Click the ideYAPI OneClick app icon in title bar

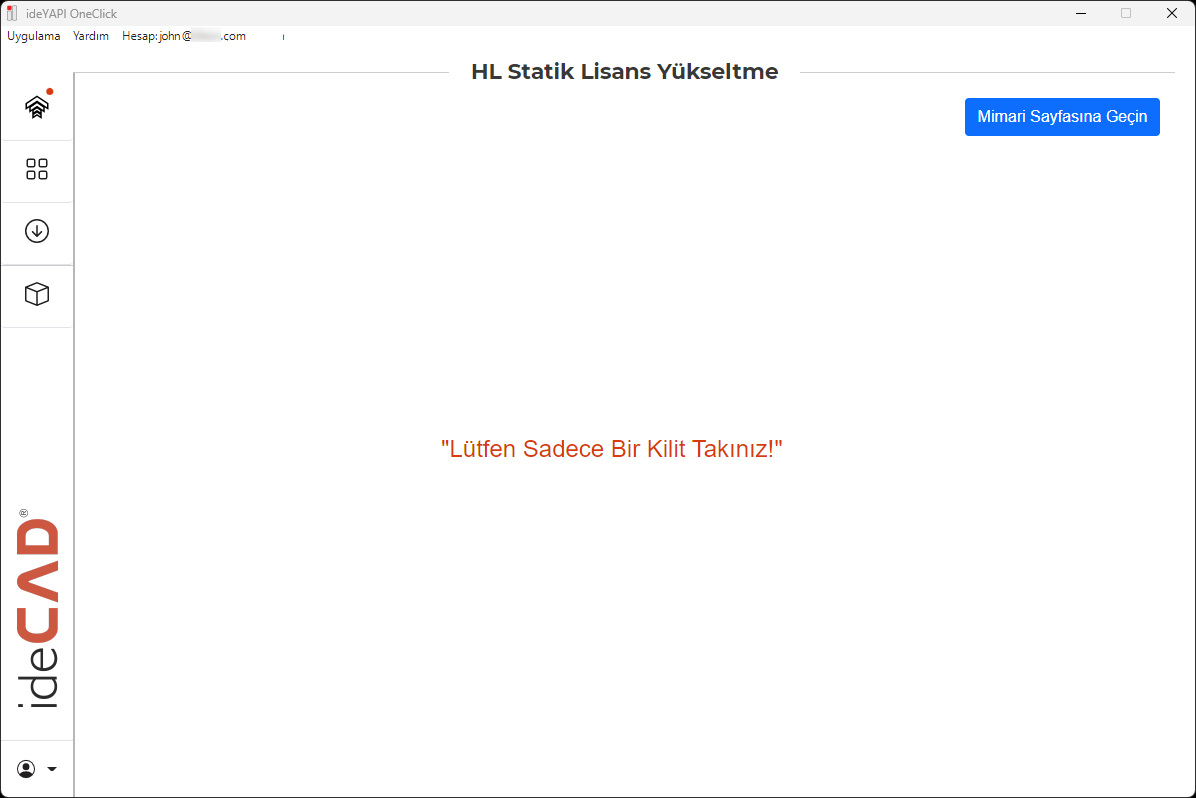point(11,13)
